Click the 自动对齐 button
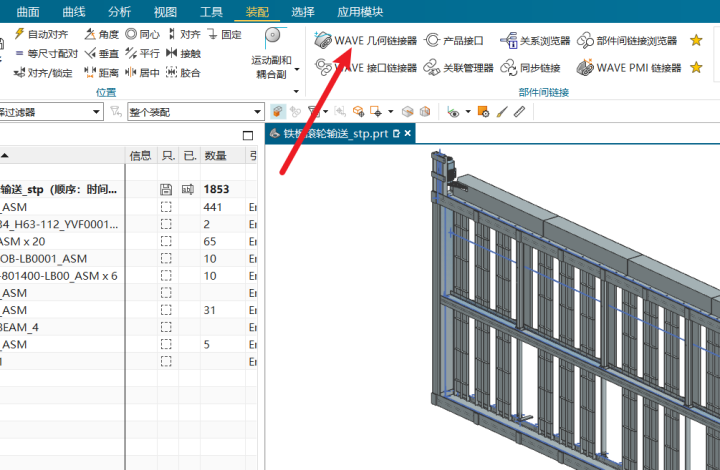This screenshot has width=720, height=470. coord(40,34)
